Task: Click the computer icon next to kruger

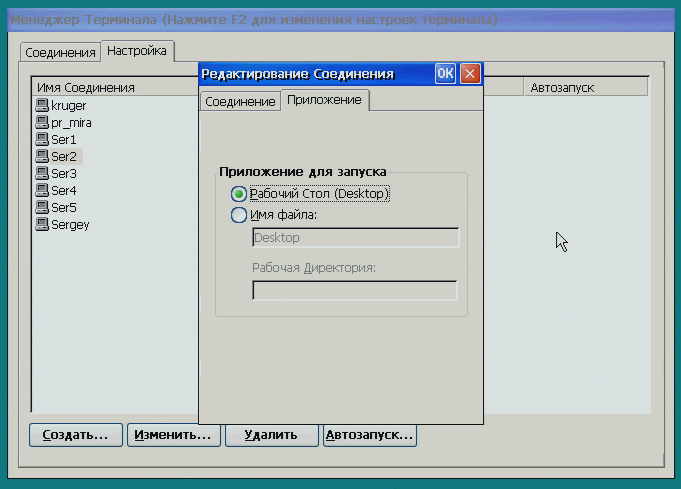Action: (42, 105)
